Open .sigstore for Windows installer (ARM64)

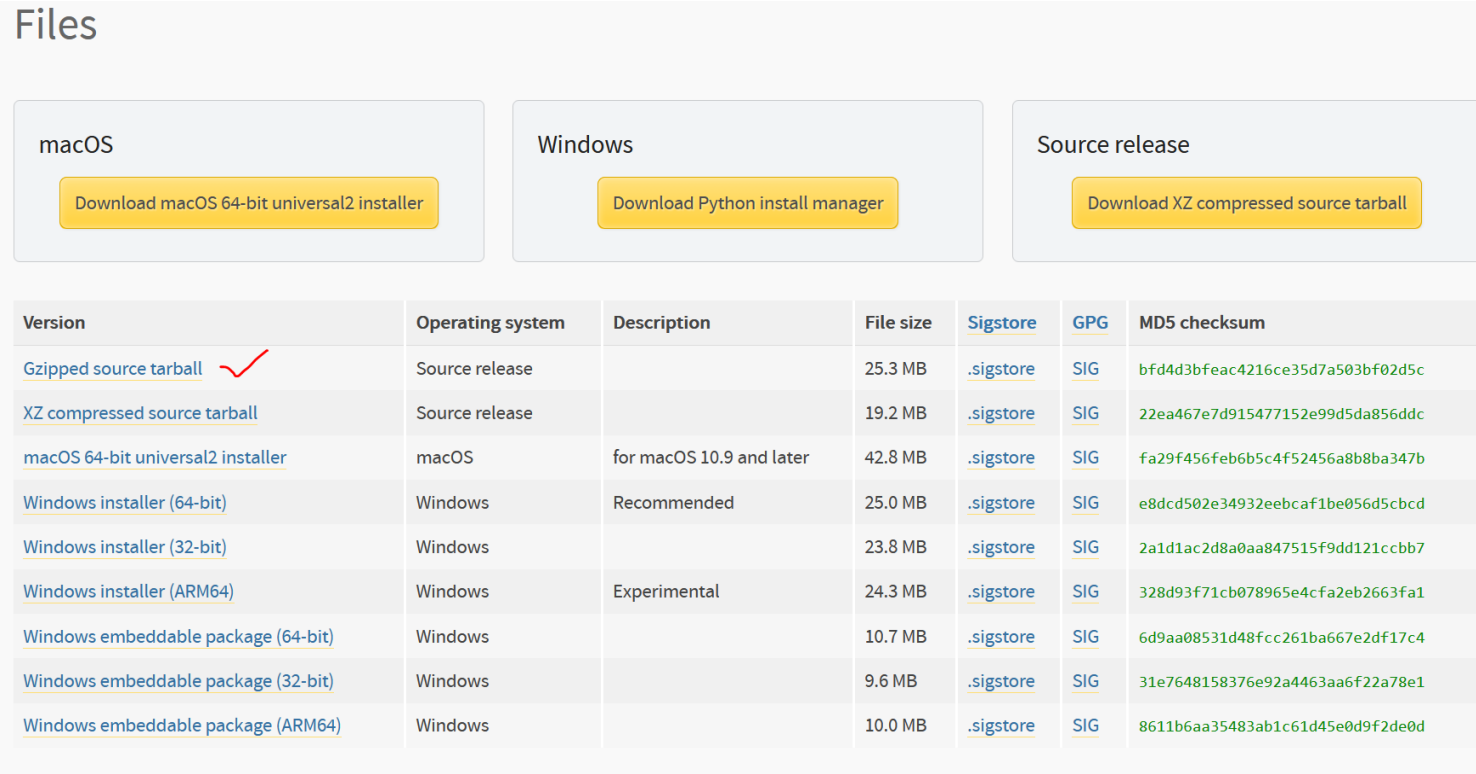tap(1001, 592)
